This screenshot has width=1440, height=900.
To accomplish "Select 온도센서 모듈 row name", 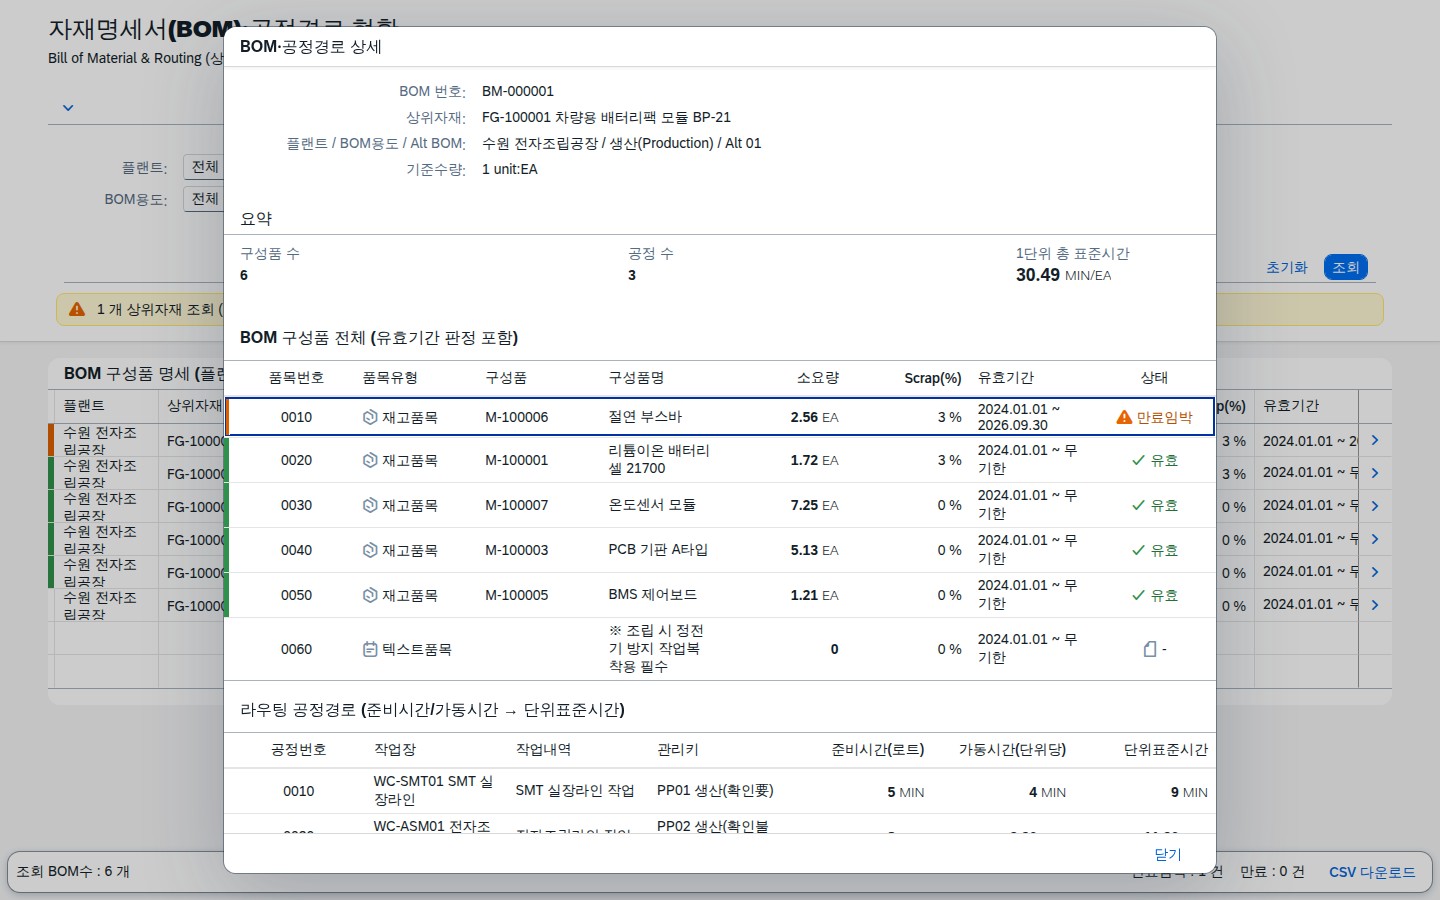I will [652, 505].
